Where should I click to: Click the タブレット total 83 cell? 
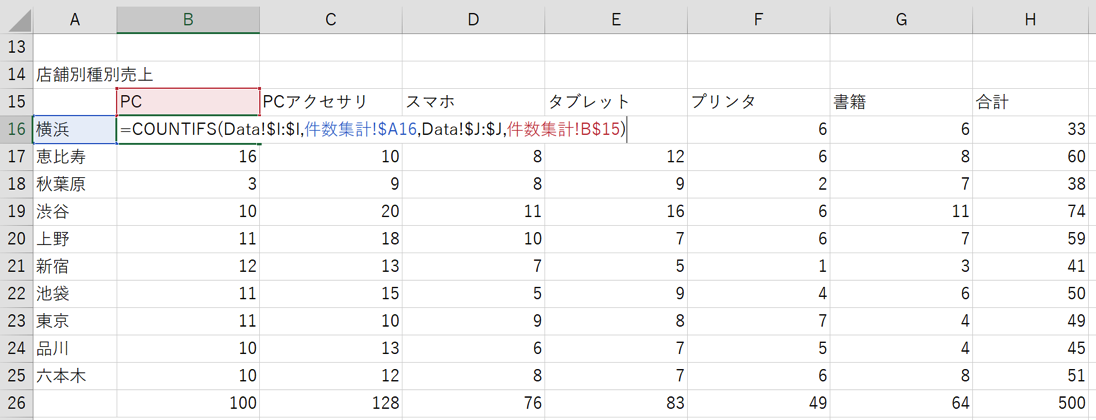[616, 404]
